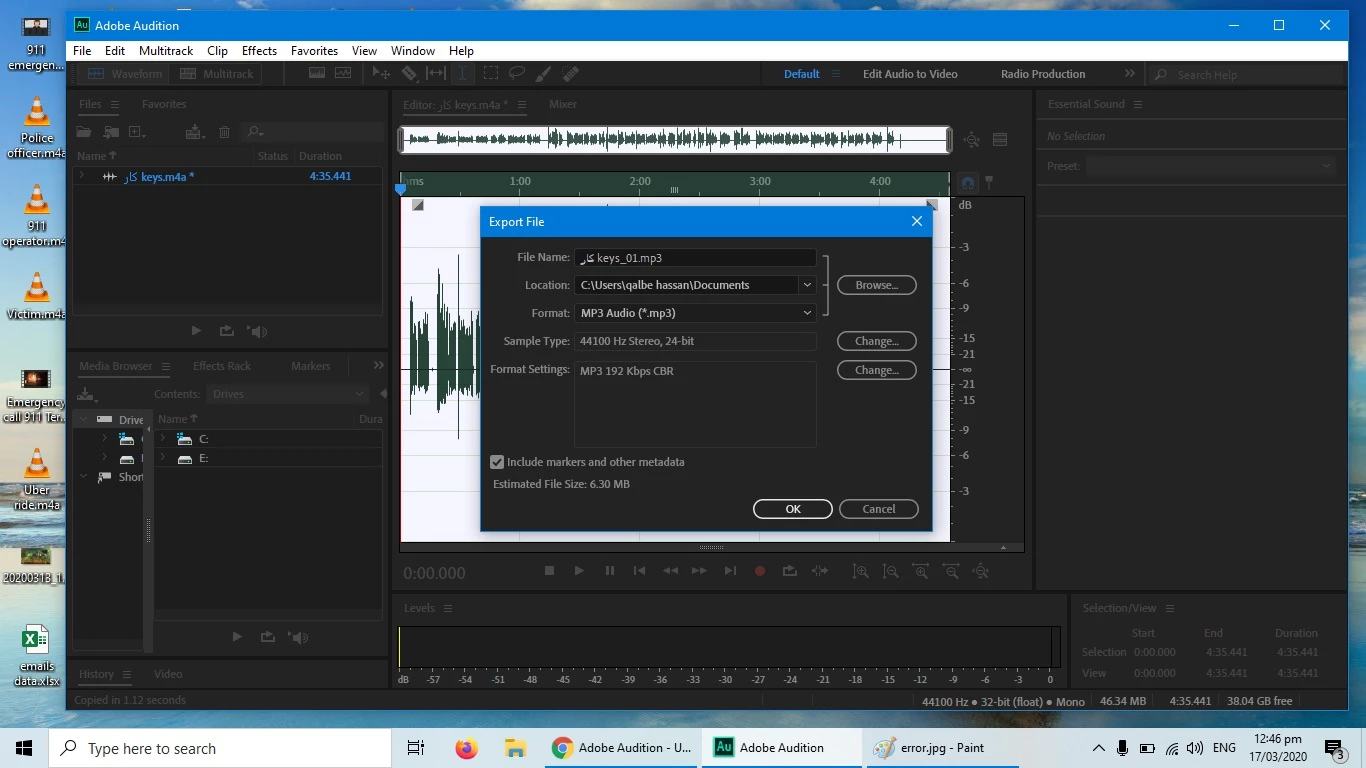Screen dimensions: 1366x768
Task: Click Zoom Out Full icon
Action: pos(981,571)
